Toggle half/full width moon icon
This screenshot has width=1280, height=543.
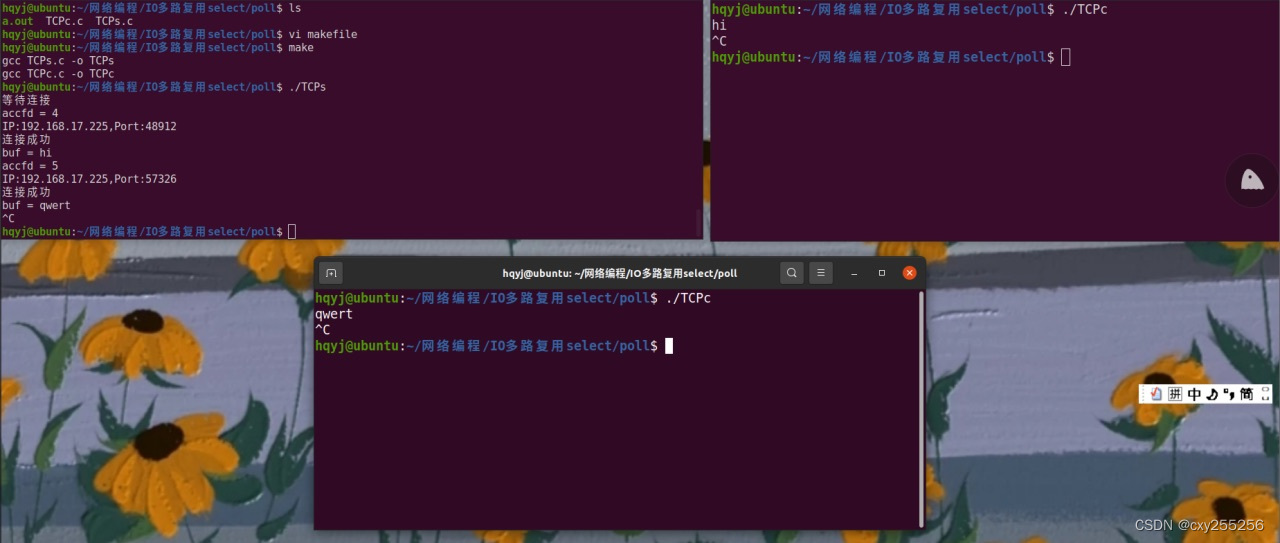[1211, 394]
